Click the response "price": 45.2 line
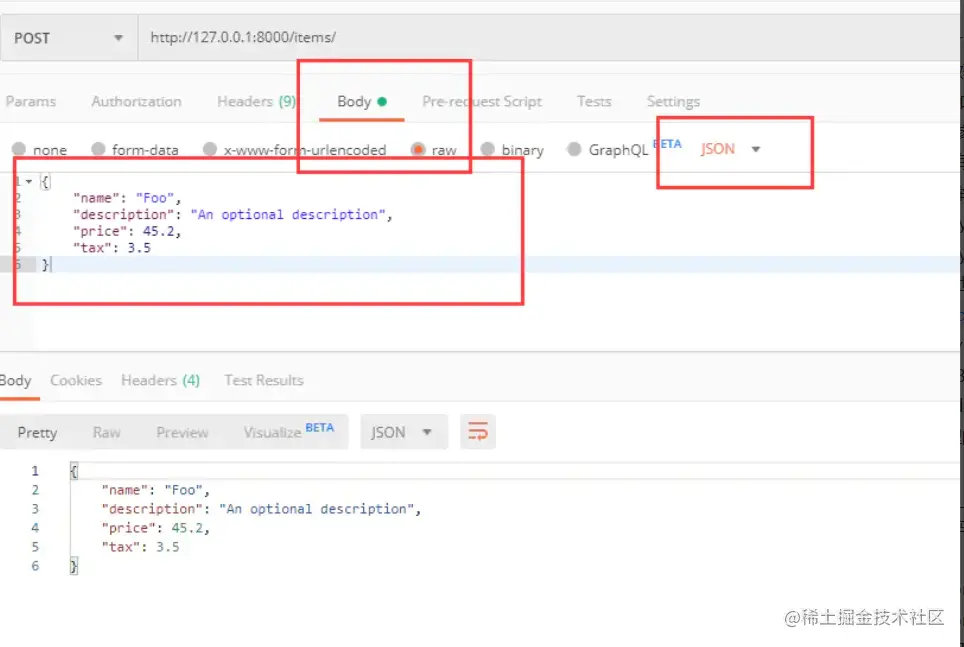This screenshot has width=964, height=647. click(x=156, y=528)
